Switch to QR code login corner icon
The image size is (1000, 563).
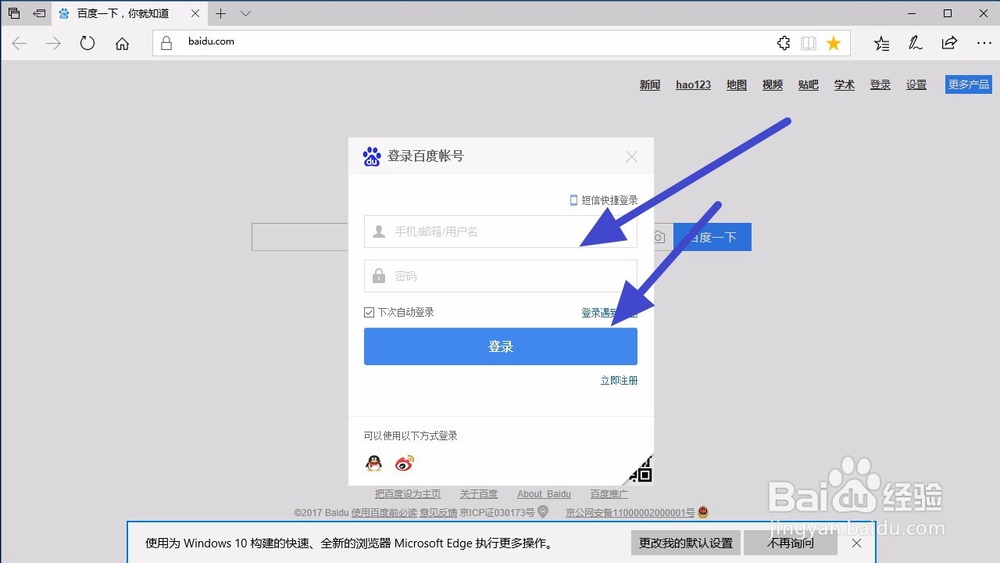640,471
